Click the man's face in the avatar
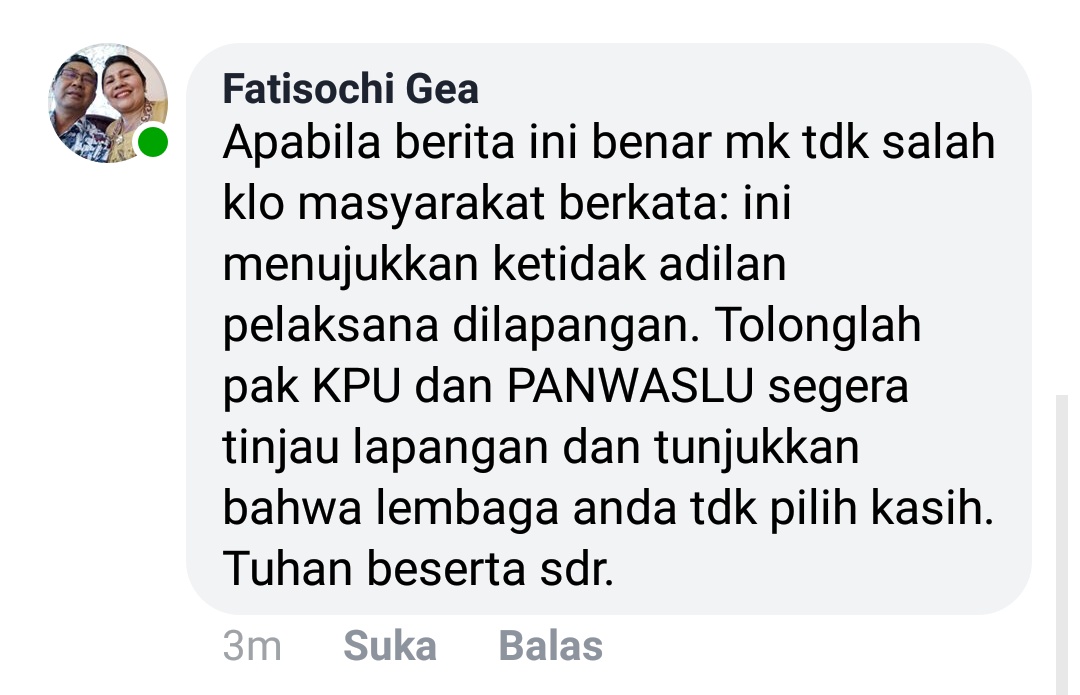The image size is (1080, 695). [x=76, y=81]
